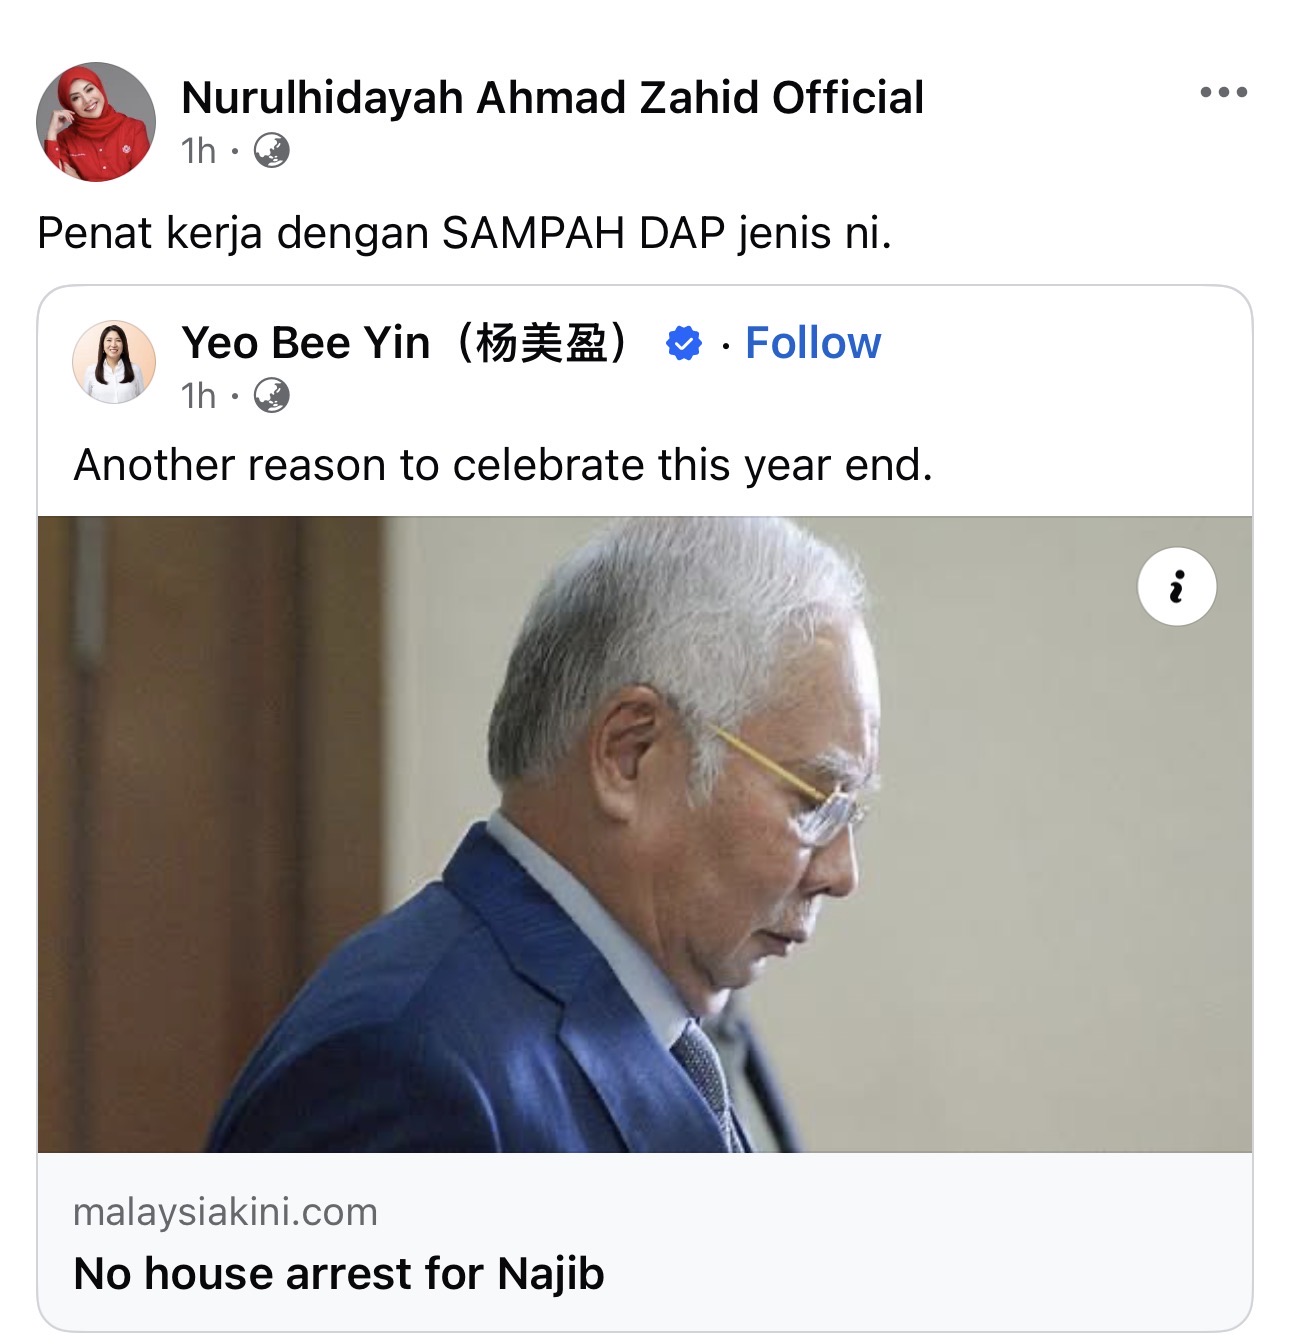Click the outer post's 1h timestamp
Viewport: 1290px width, 1344px height.
point(198,151)
